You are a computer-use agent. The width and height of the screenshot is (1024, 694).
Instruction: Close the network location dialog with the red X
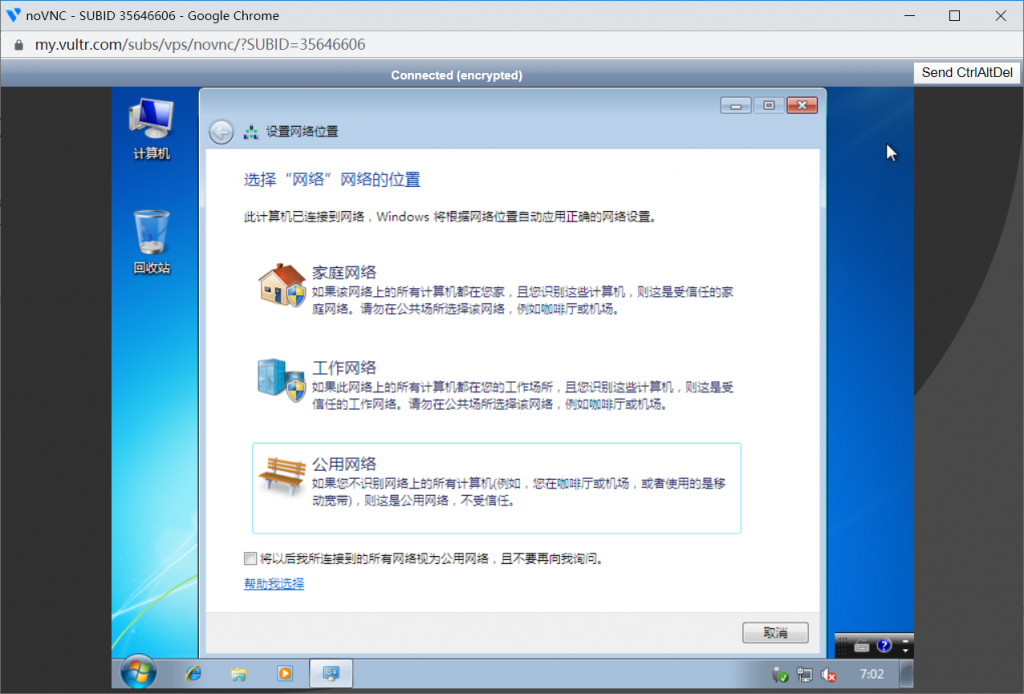coord(802,105)
